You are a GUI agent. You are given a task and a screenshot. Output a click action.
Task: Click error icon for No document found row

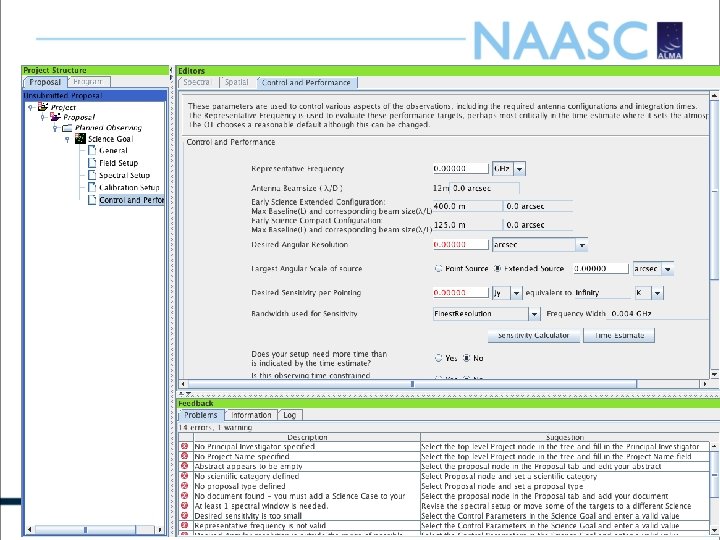[x=185, y=496]
